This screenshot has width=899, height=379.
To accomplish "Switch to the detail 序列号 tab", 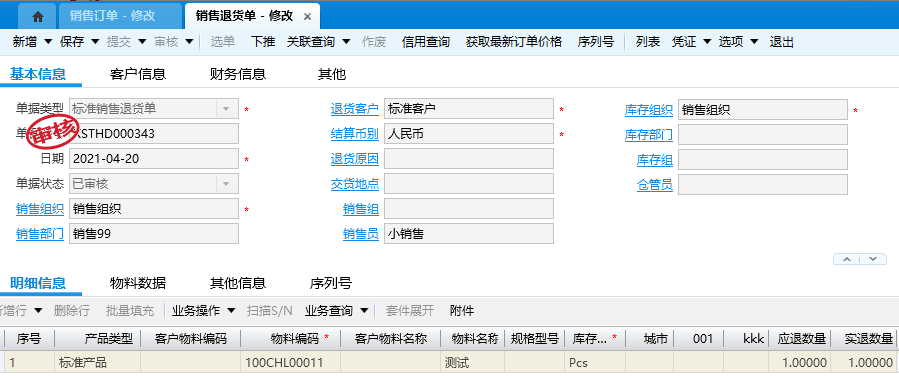I will [331, 283].
